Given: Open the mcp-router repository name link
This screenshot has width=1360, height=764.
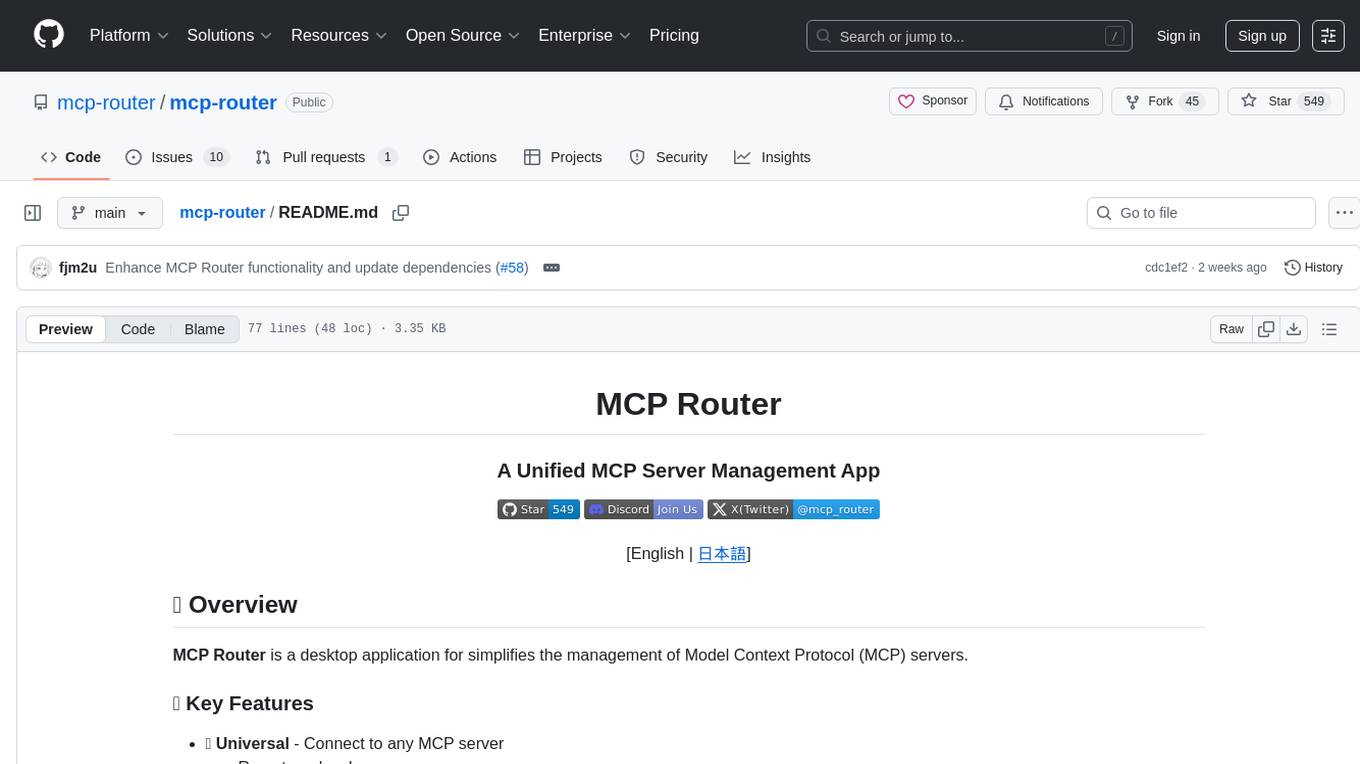Looking at the screenshot, I should tap(223, 102).
